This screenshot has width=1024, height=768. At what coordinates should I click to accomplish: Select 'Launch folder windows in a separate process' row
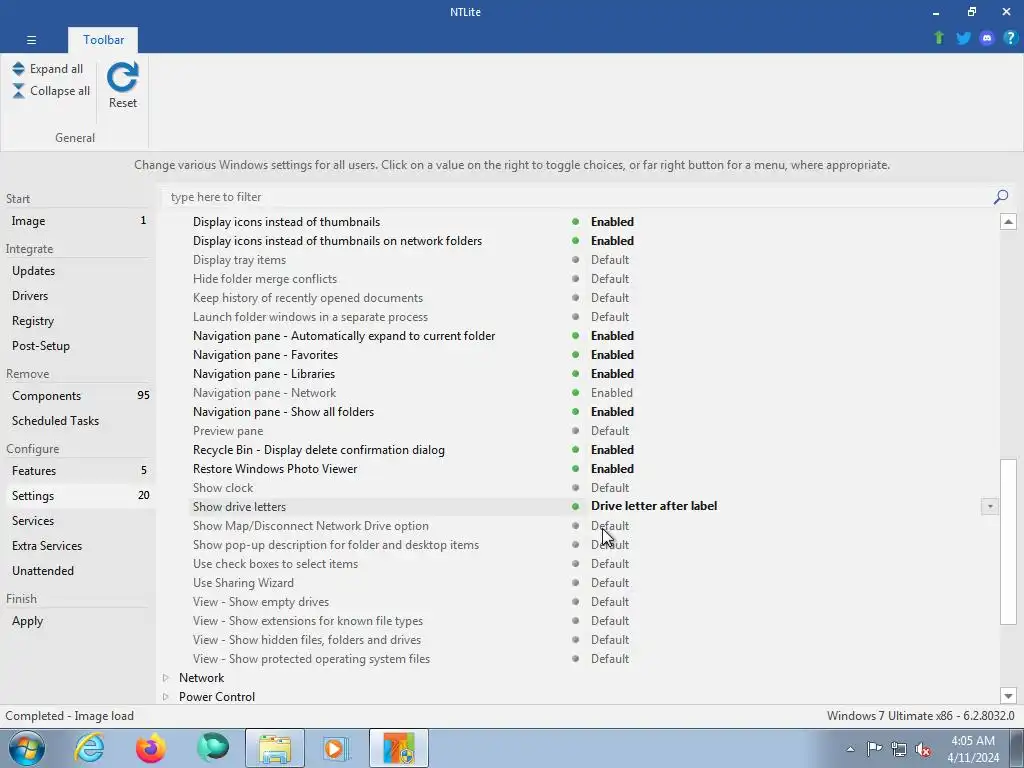pos(594,317)
